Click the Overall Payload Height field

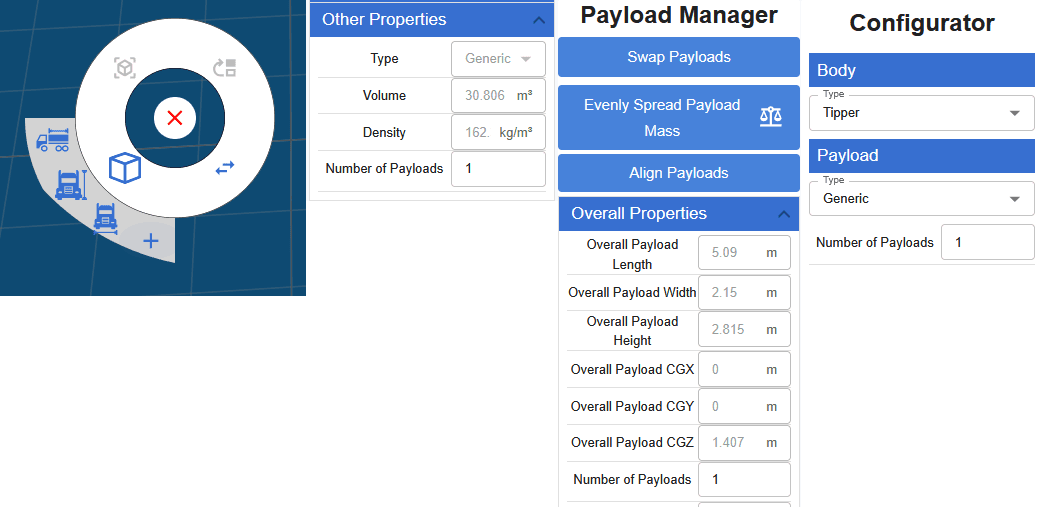coord(744,329)
